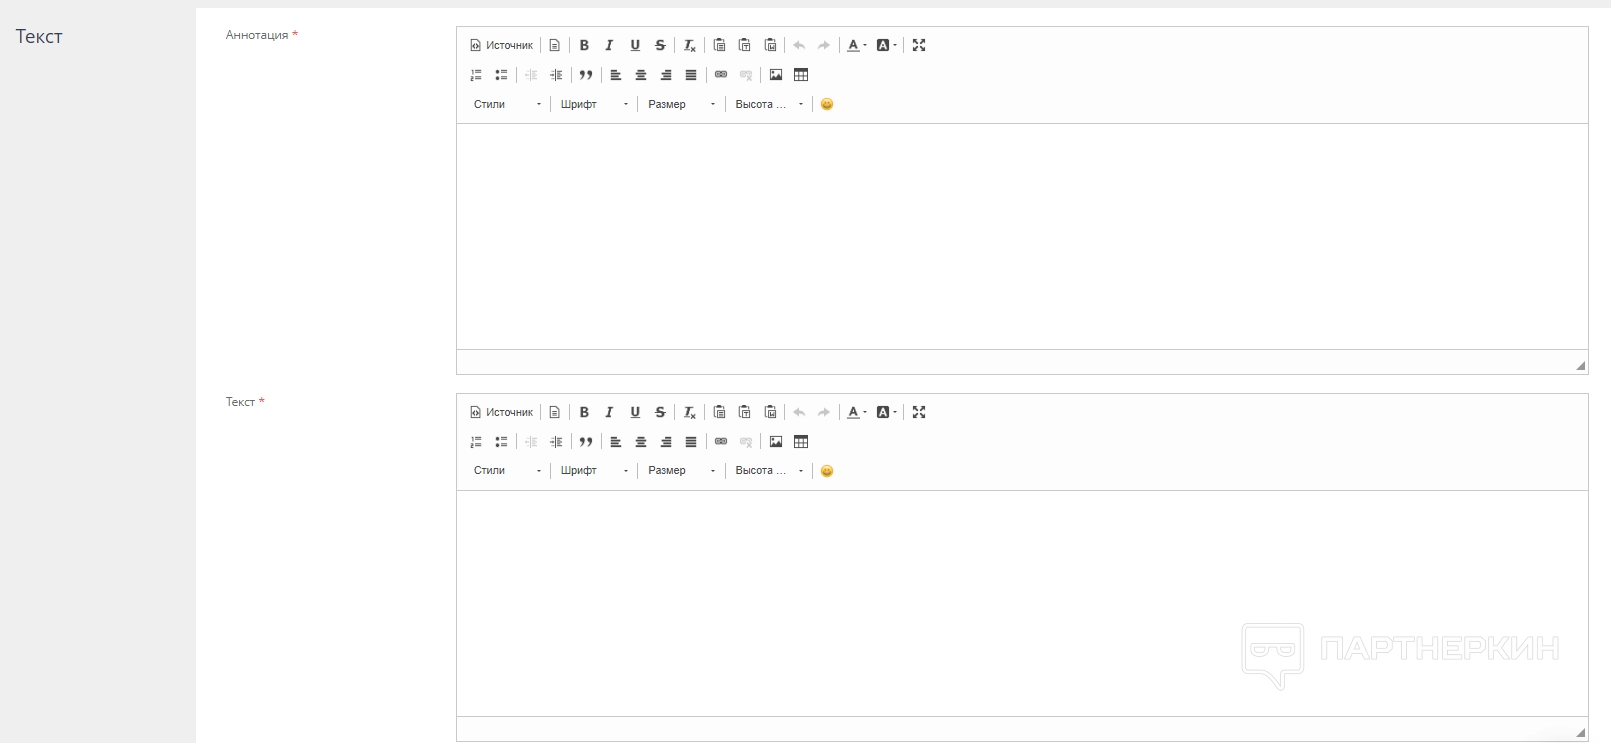Align text right in the Аннотация editor
The width and height of the screenshot is (1611, 743).
click(666, 75)
